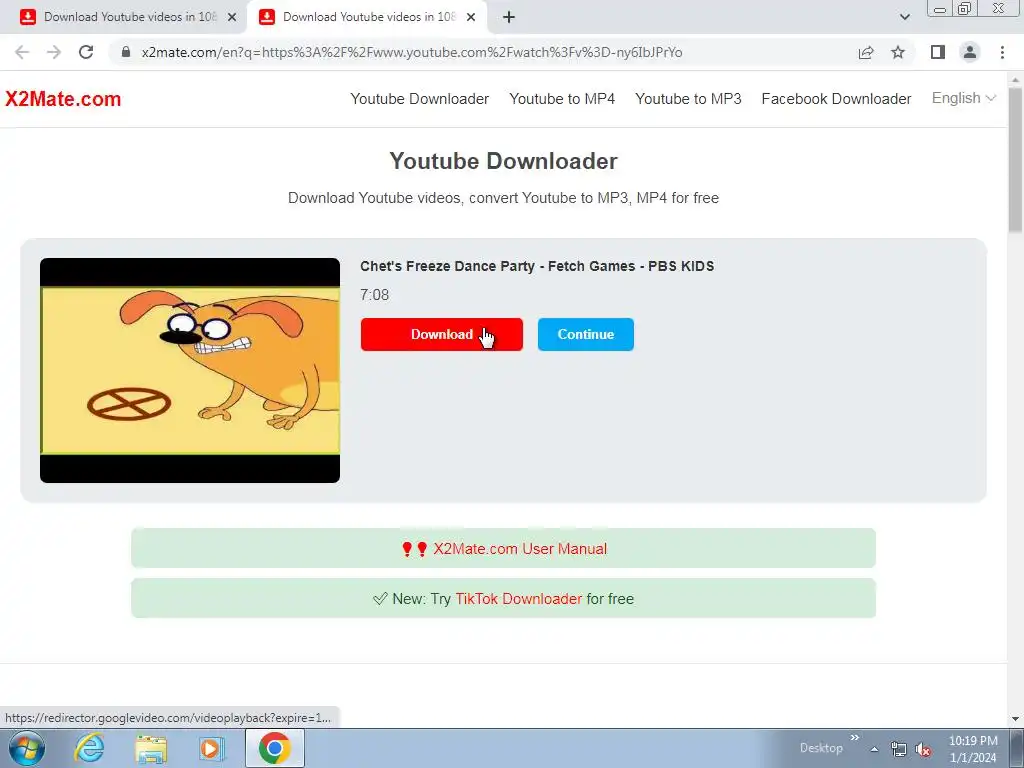Open the Chrome side panel icon

pyautogui.click(x=938, y=52)
